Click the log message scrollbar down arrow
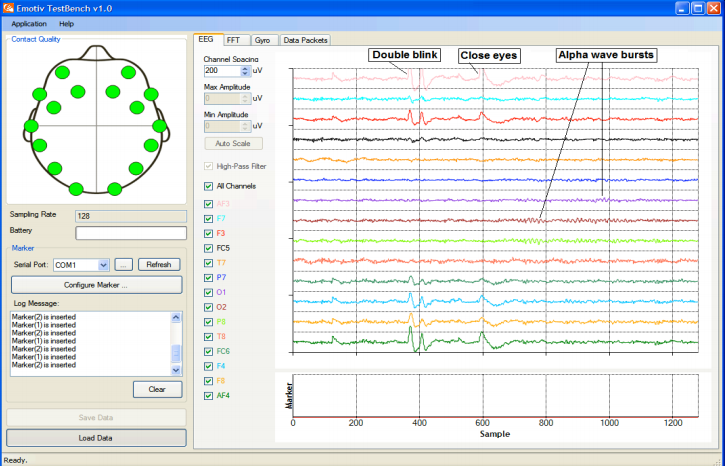The image size is (726, 466). point(176,370)
